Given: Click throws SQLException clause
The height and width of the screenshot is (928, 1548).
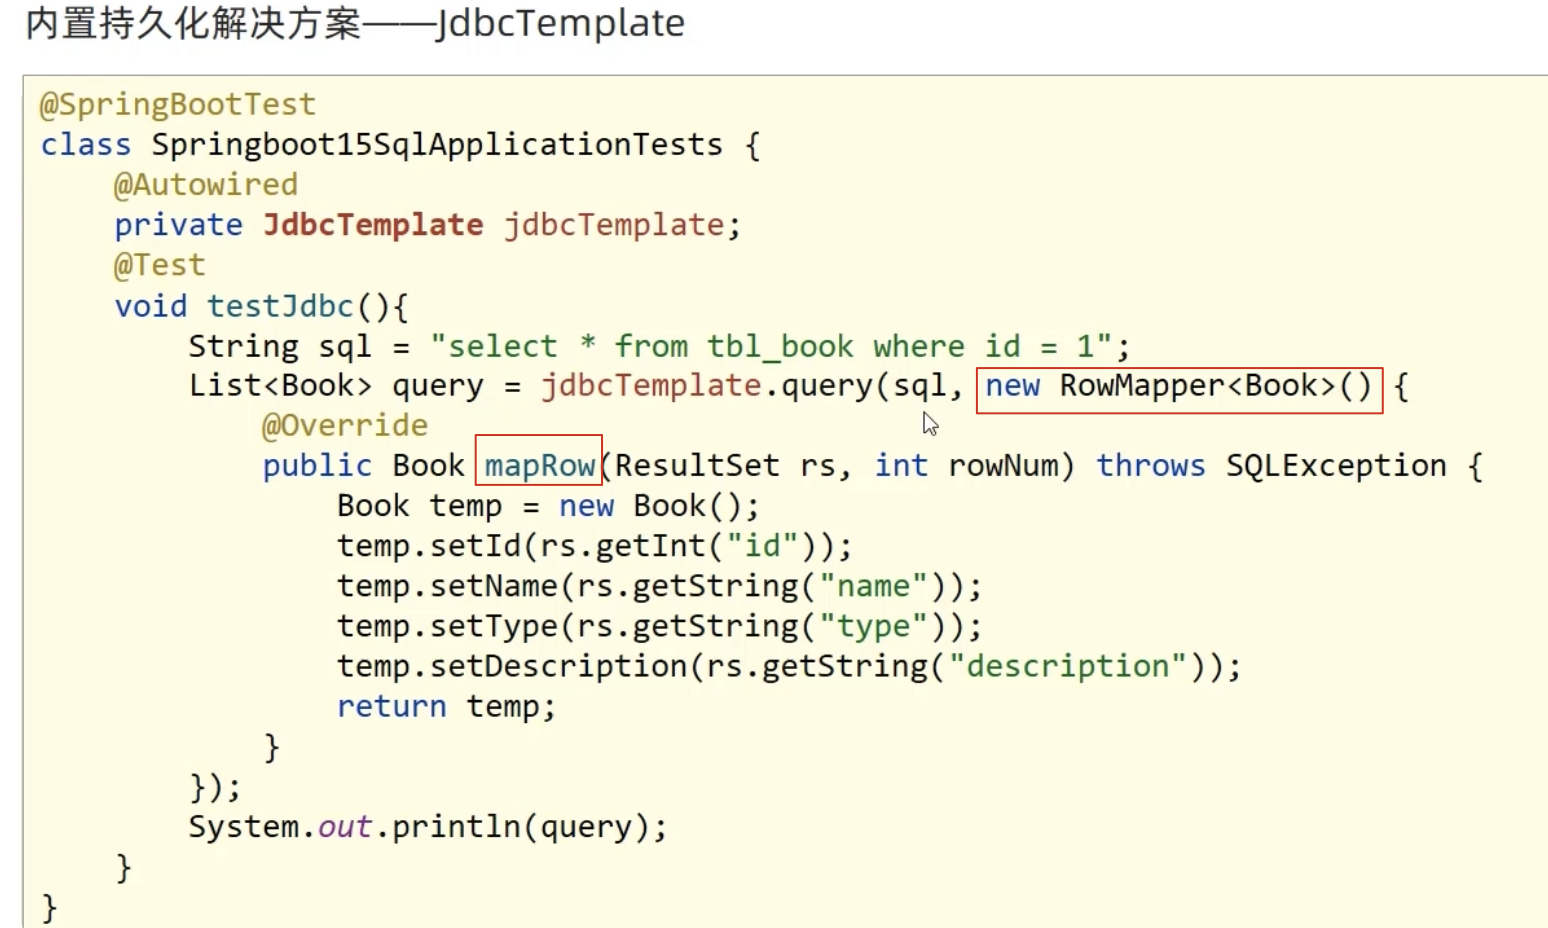Looking at the screenshot, I should click(1271, 466).
